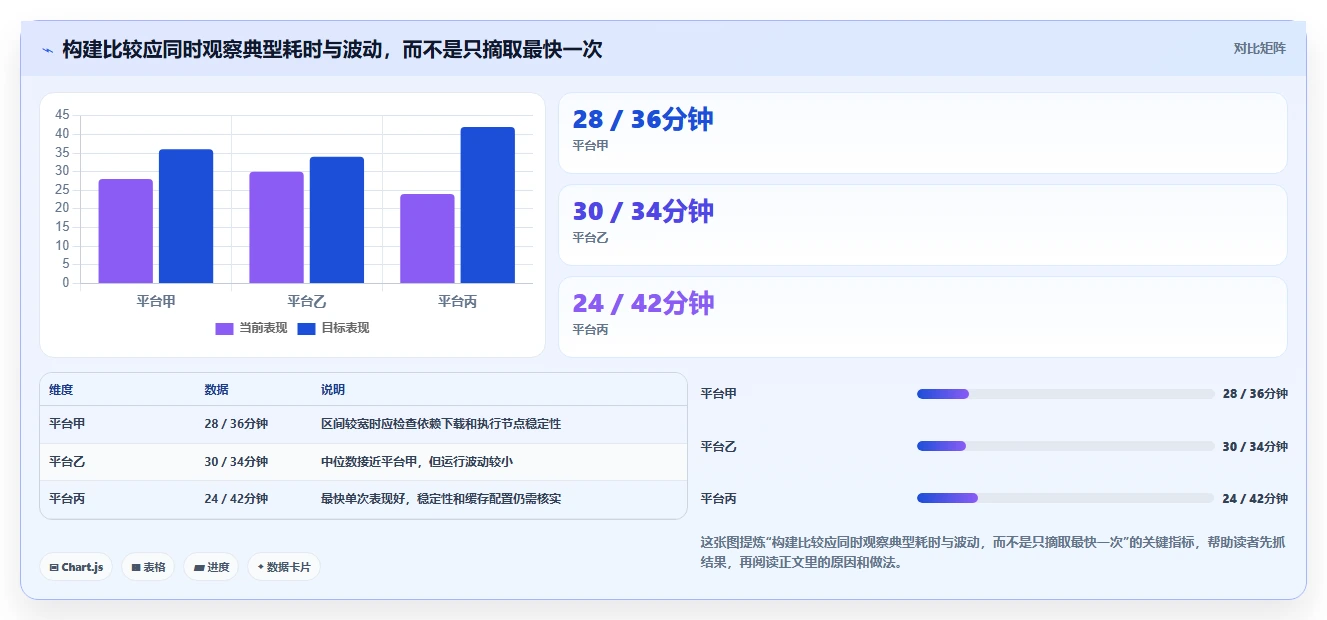Click the 平台丙 caption under 24 / 42分钟 card
This screenshot has width=1327, height=620.
[x=590, y=330]
